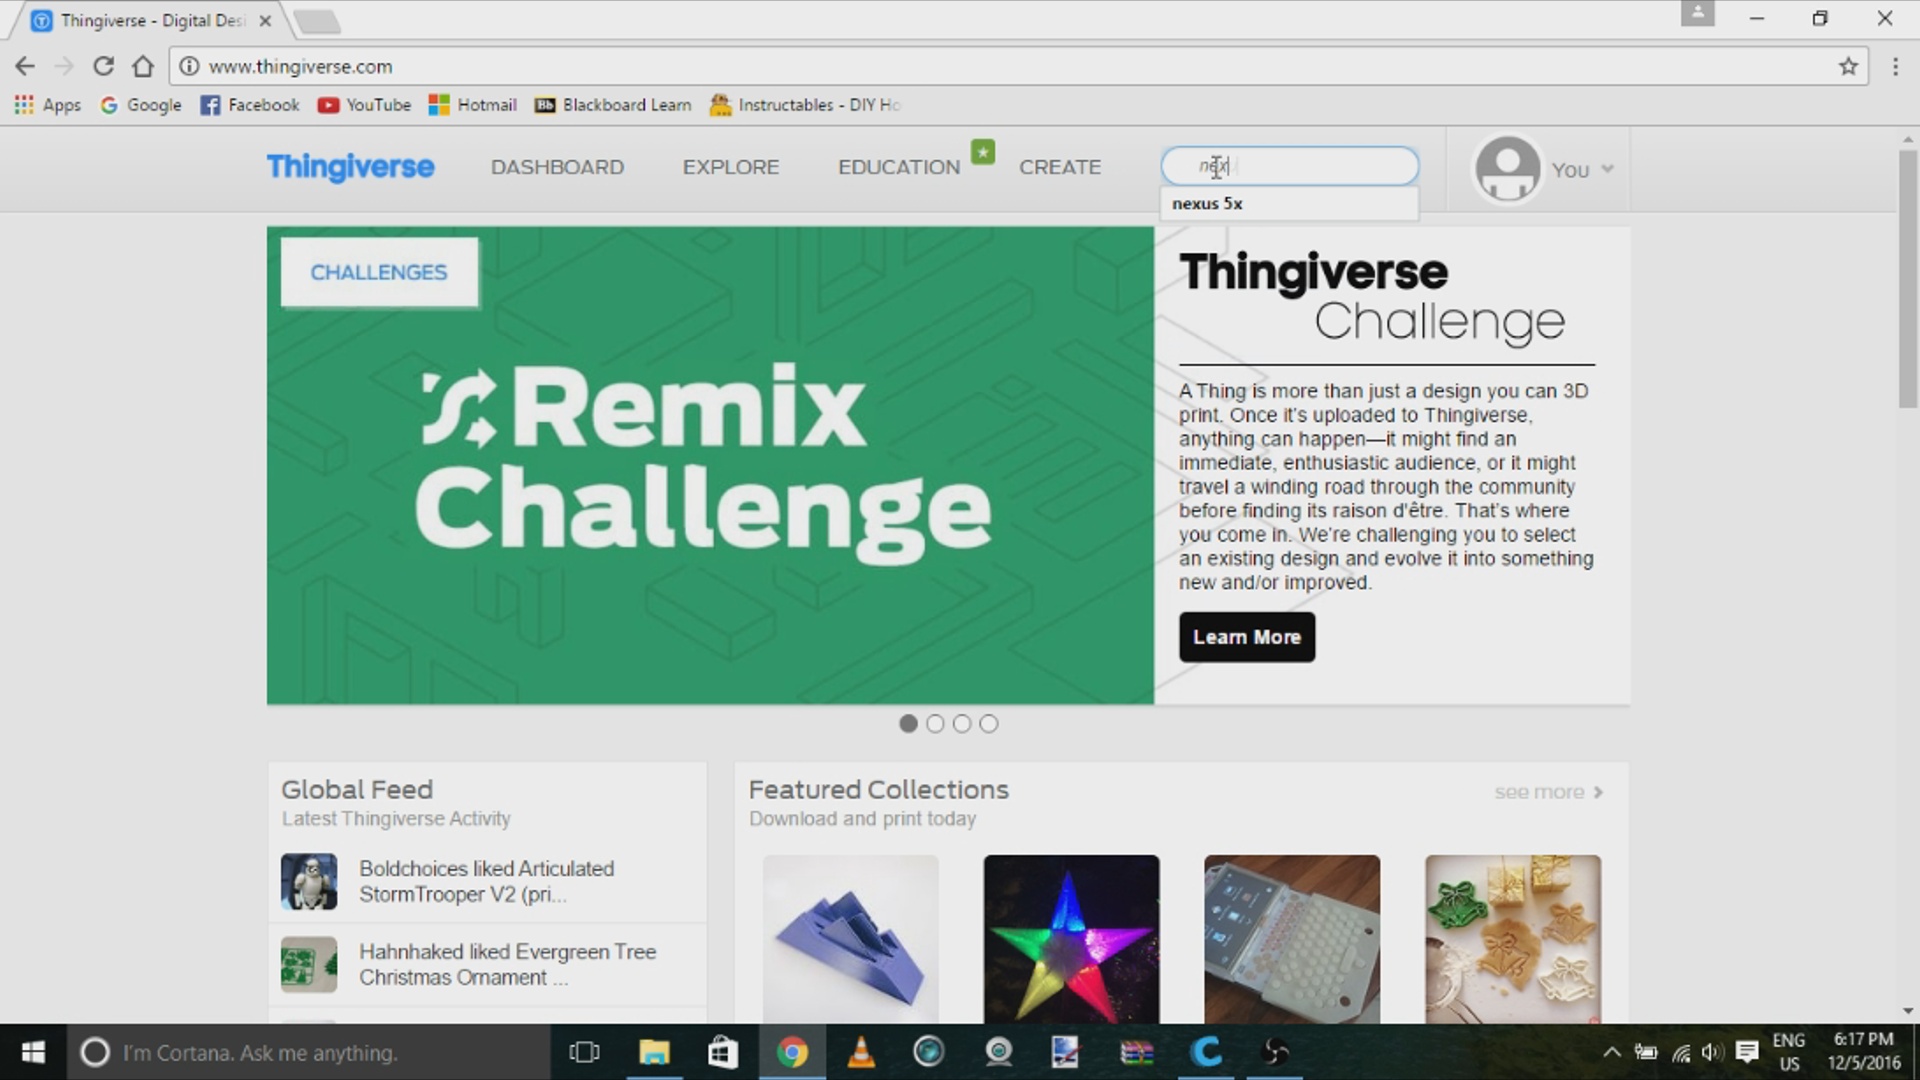1920x1080 pixels.
Task: Open YouTube bookmark
Action: (365, 105)
